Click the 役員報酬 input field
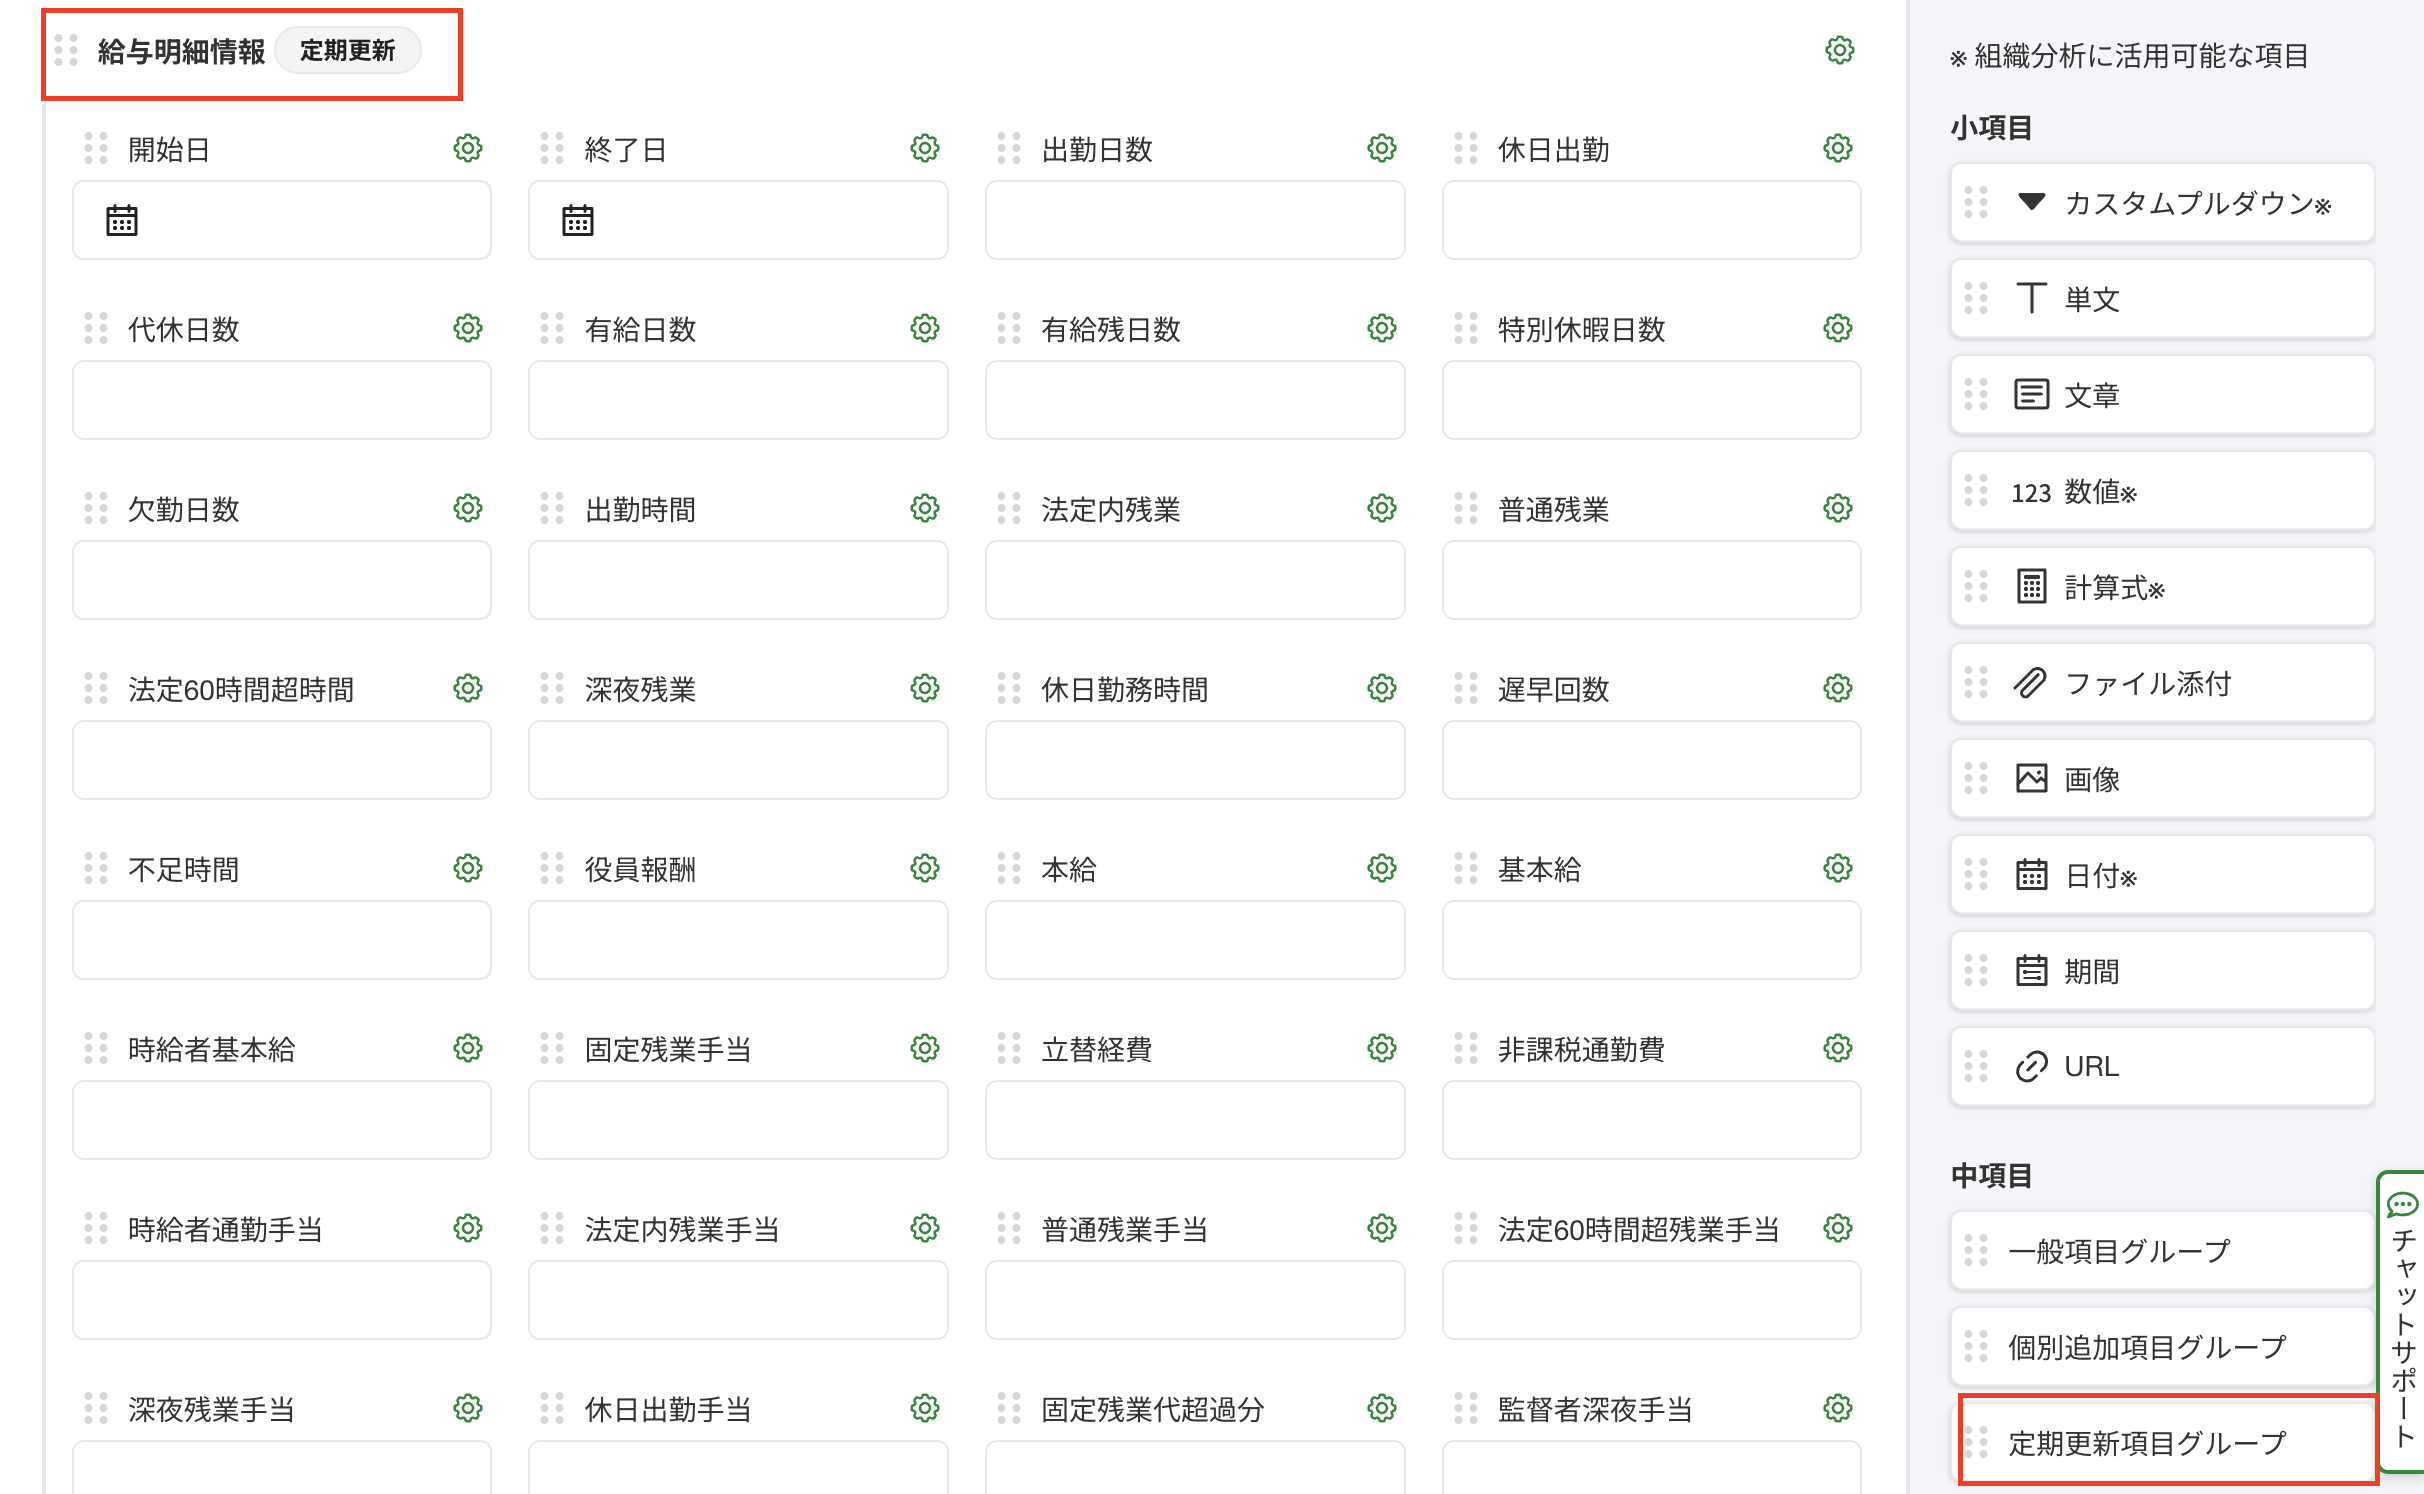Screen dimensions: 2424x1494 (737, 940)
